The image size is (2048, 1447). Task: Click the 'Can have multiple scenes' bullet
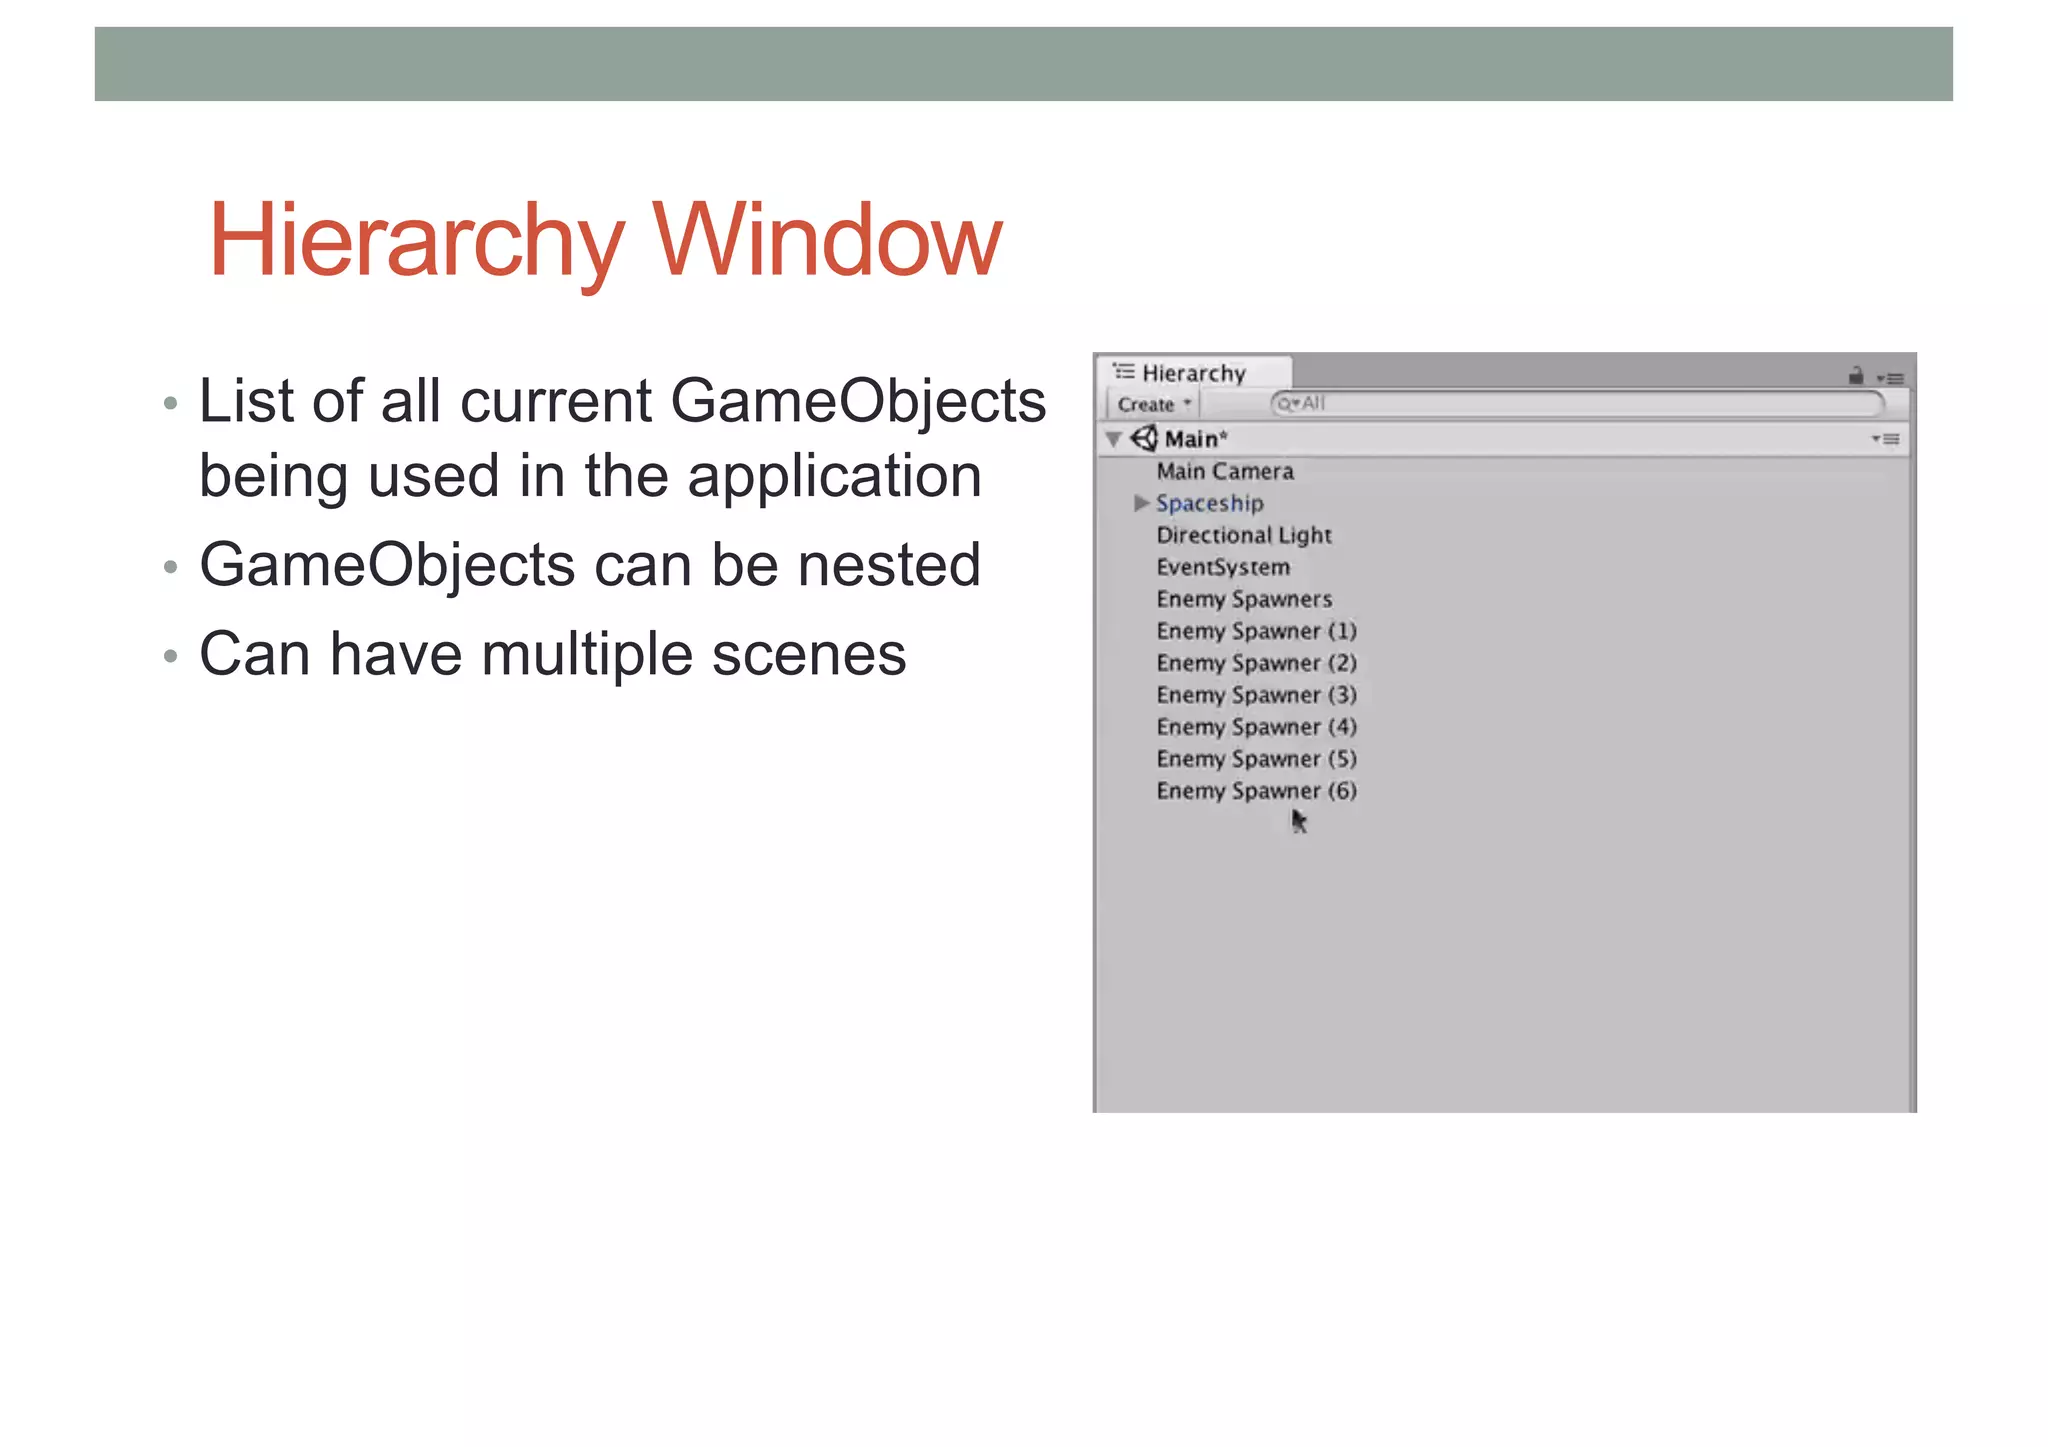pyautogui.click(x=553, y=654)
